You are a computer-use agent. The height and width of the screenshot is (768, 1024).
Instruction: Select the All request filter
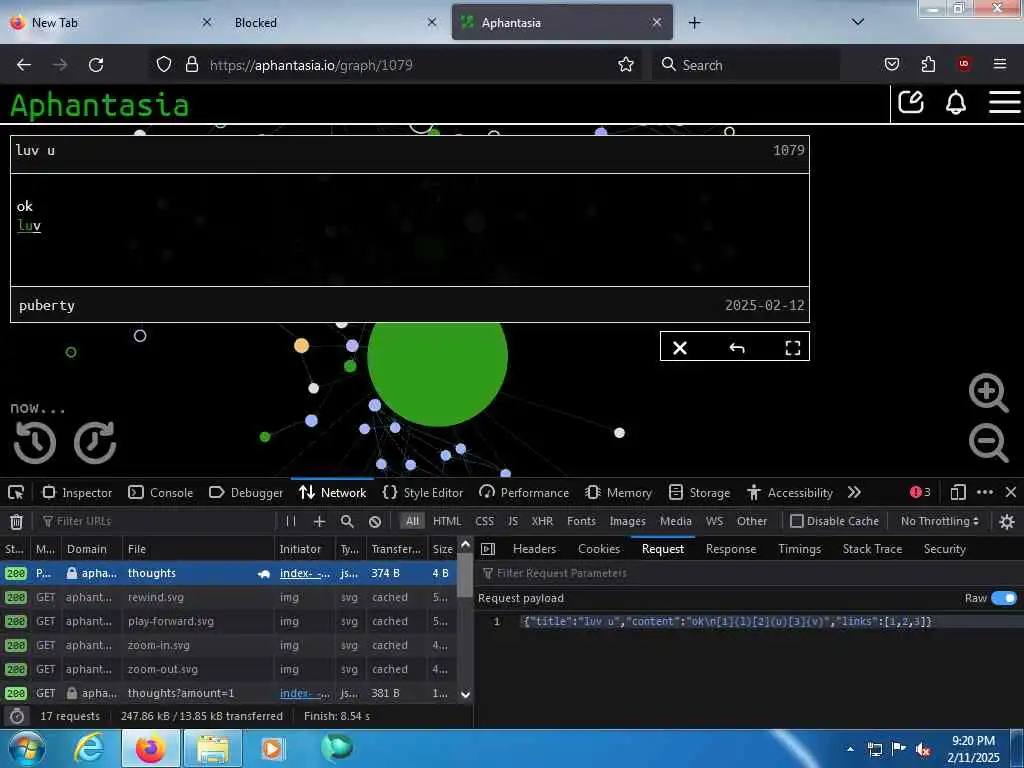point(412,521)
